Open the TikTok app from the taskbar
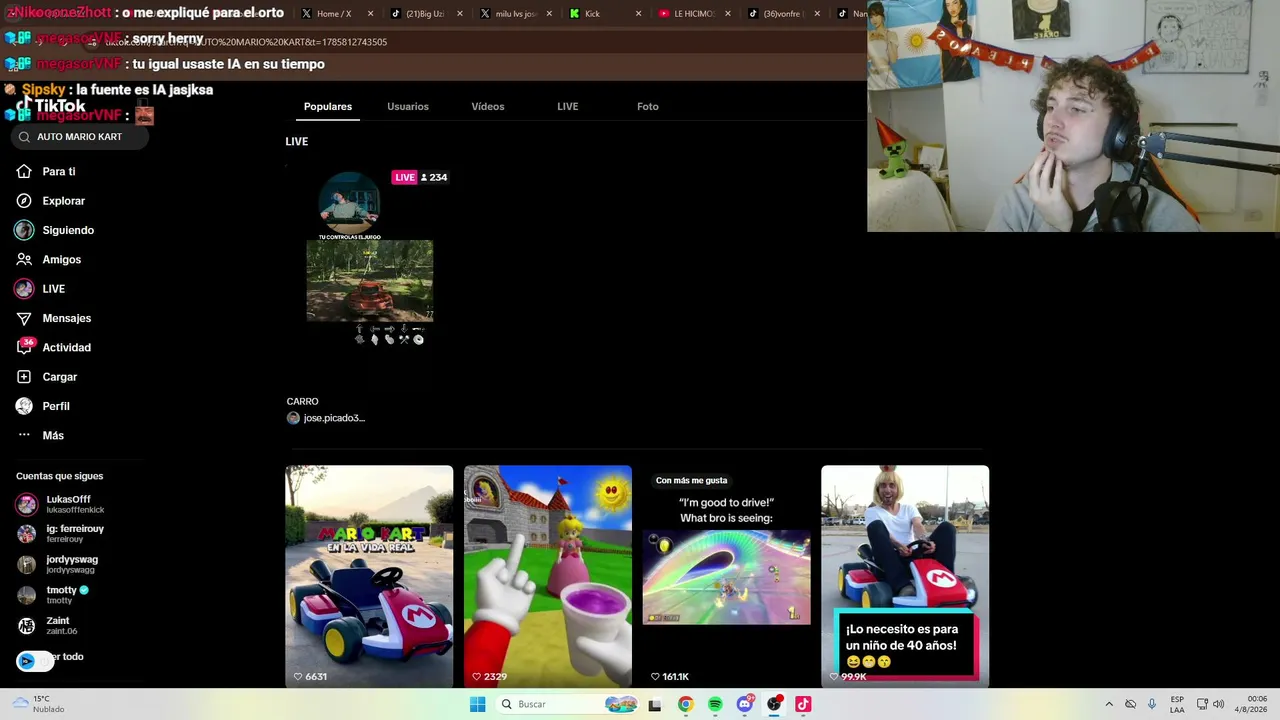Viewport: 1280px width, 720px height. pos(803,704)
